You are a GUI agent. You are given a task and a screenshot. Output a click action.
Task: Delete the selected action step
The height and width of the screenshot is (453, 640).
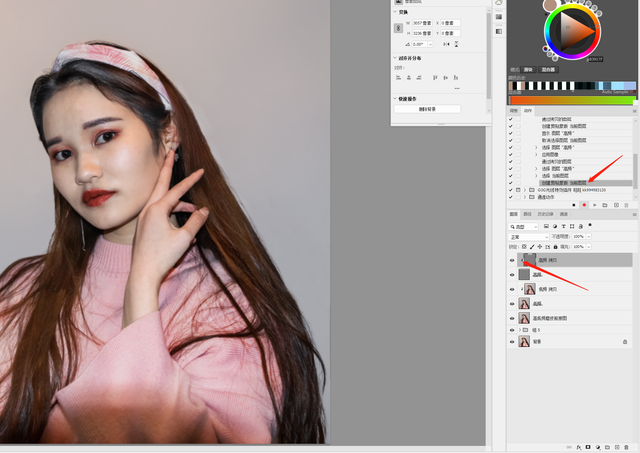pos(627,205)
